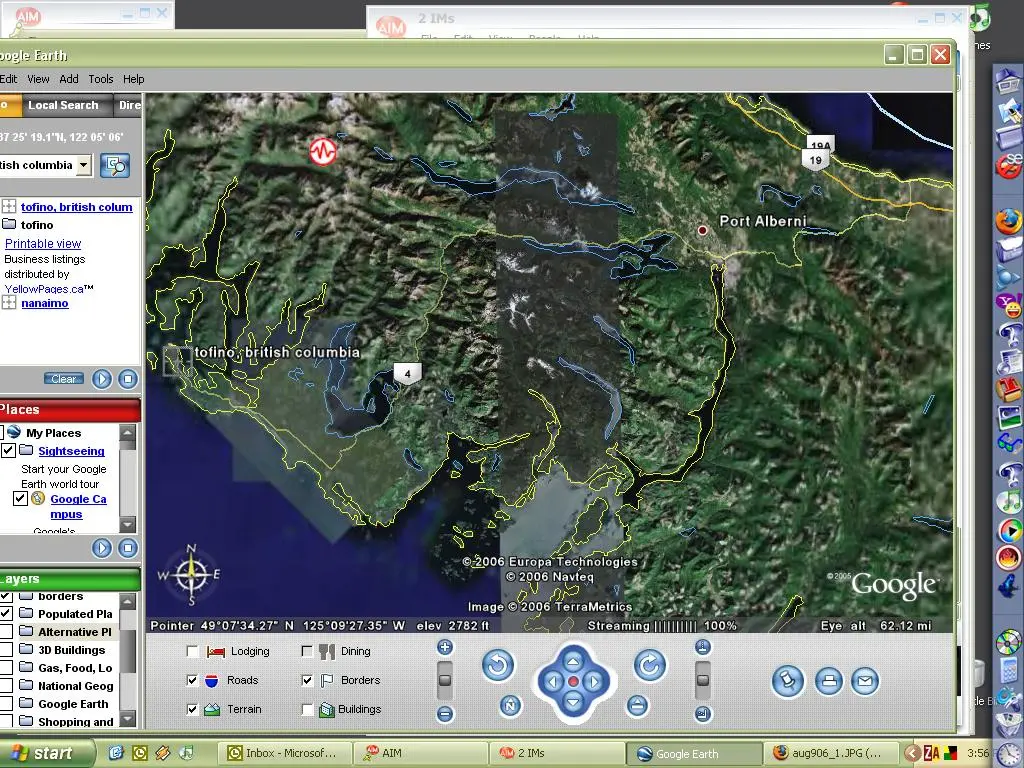
Task: Enable the National Geographic layer checkbox
Action: pos(6,686)
